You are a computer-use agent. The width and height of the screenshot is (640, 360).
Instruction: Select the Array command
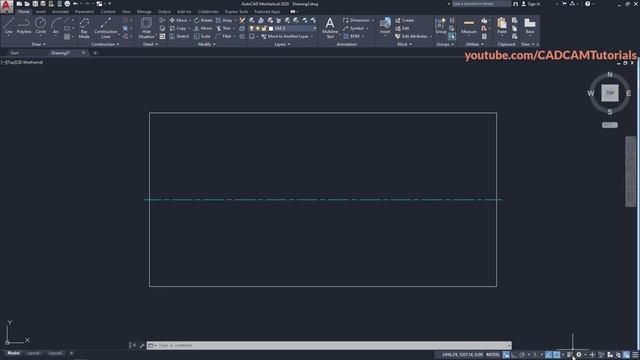[x=224, y=20]
